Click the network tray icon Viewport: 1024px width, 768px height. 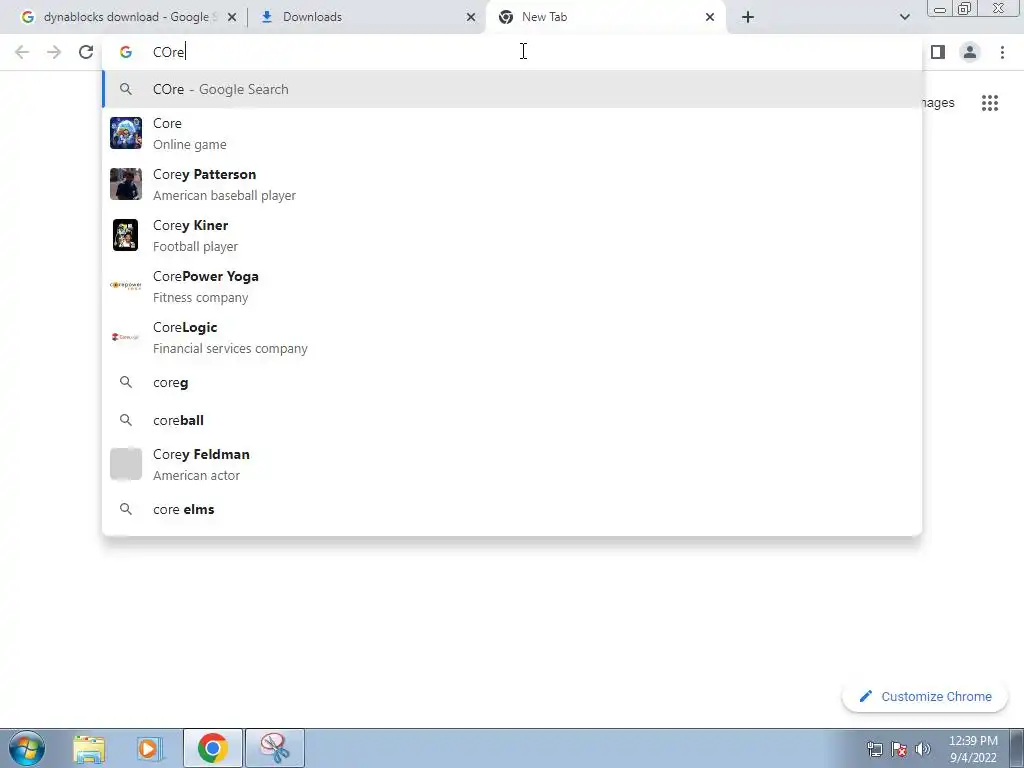874,749
